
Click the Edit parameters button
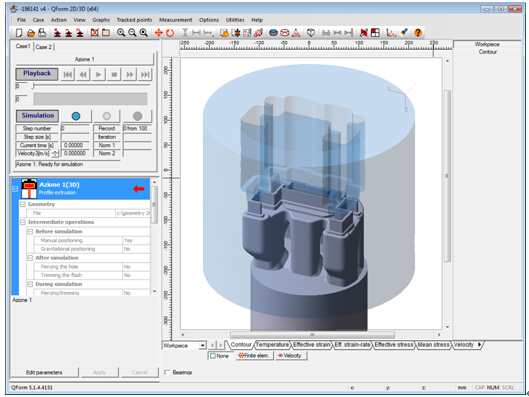click(x=44, y=372)
